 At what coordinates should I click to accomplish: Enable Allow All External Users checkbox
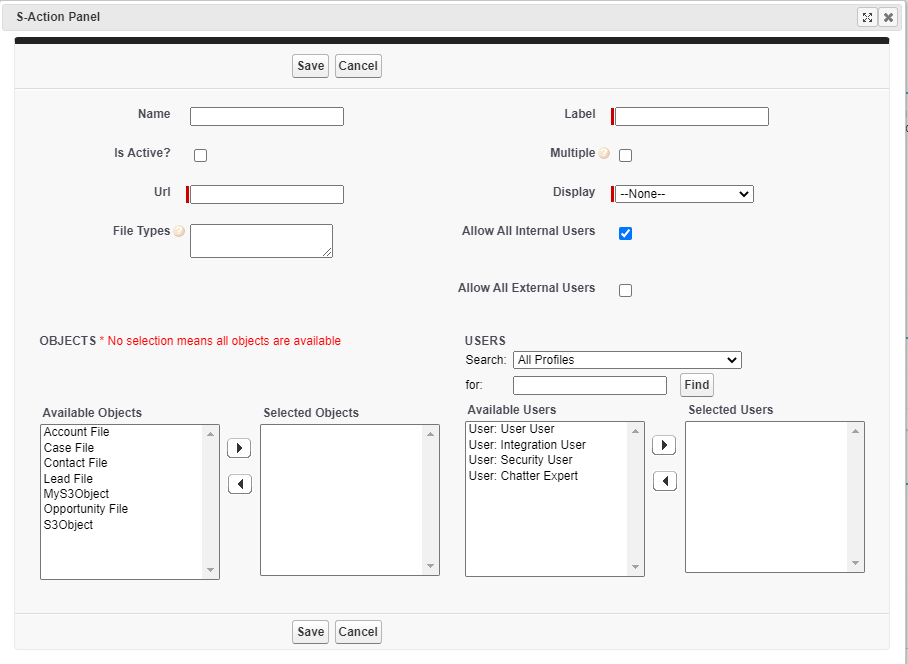(625, 290)
